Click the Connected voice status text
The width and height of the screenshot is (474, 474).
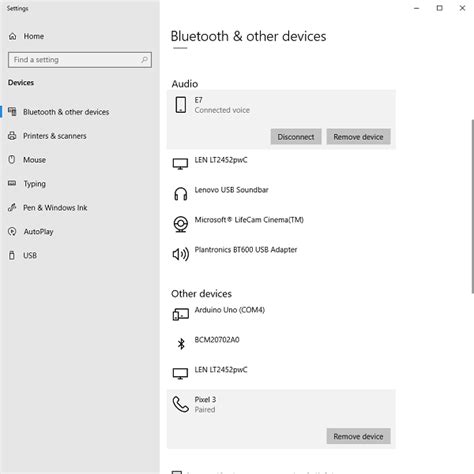click(x=222, y=110)
